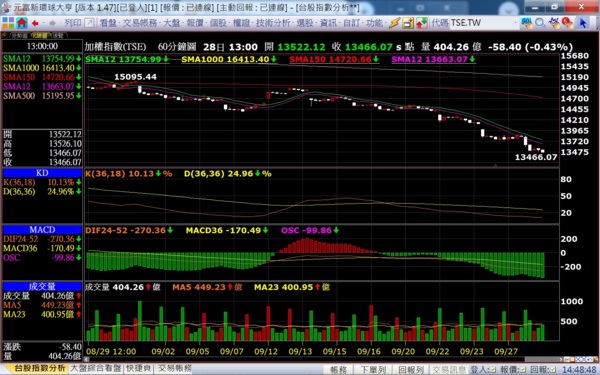
Task: Click the red home icon in toolbar
Action: click(22, 23)
